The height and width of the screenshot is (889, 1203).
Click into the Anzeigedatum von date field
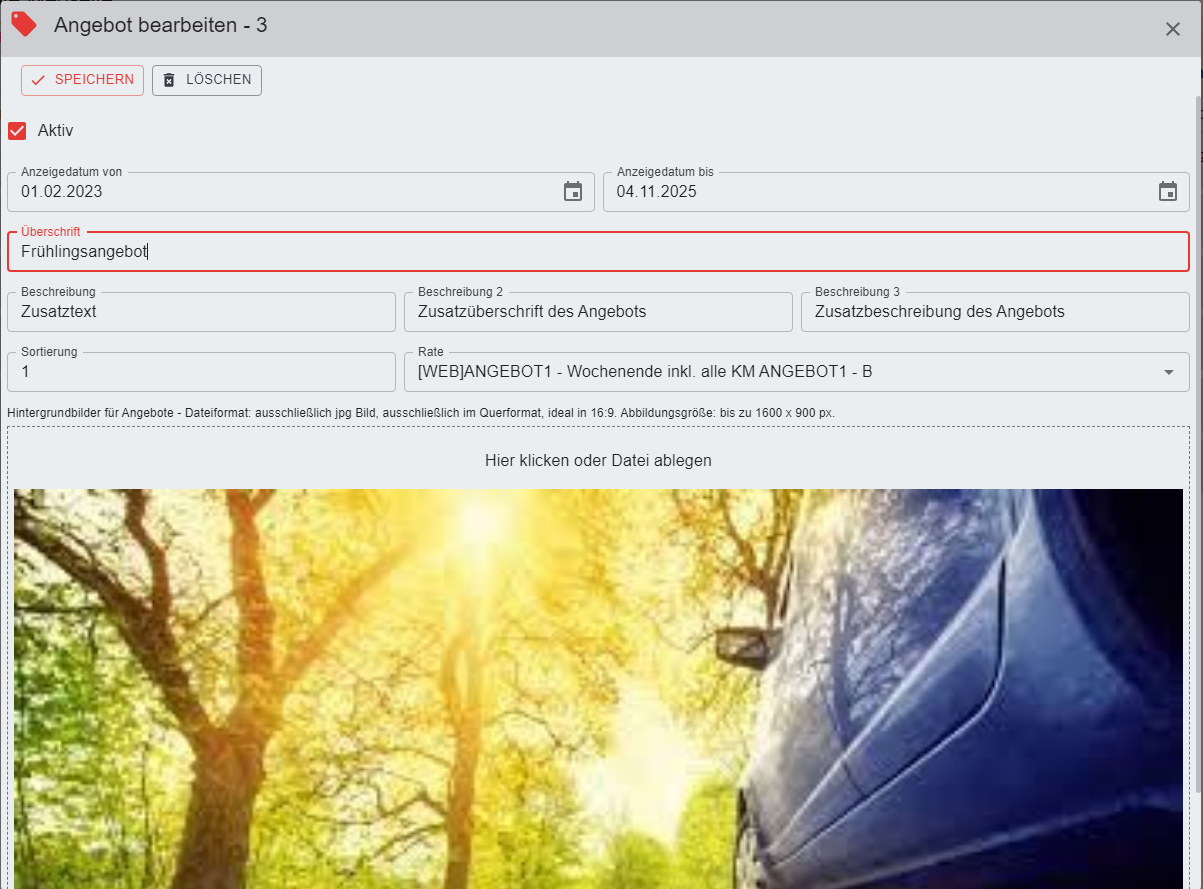(280, 192)
